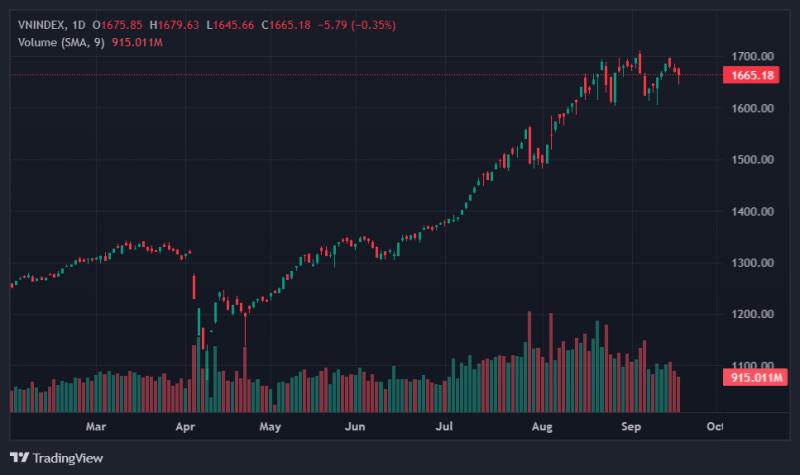Click the 915.011M volume value tag

click(x=755, y=378)
